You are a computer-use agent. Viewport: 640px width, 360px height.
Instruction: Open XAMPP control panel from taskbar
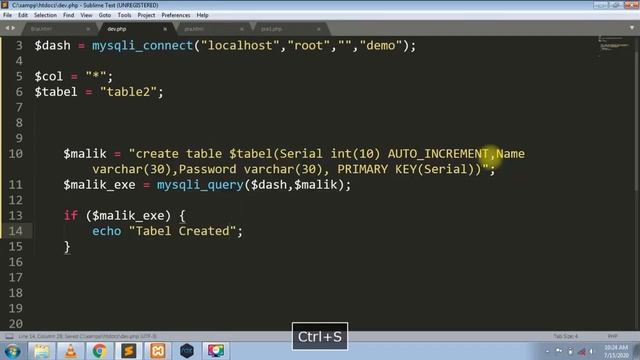(x=158, y=351)
